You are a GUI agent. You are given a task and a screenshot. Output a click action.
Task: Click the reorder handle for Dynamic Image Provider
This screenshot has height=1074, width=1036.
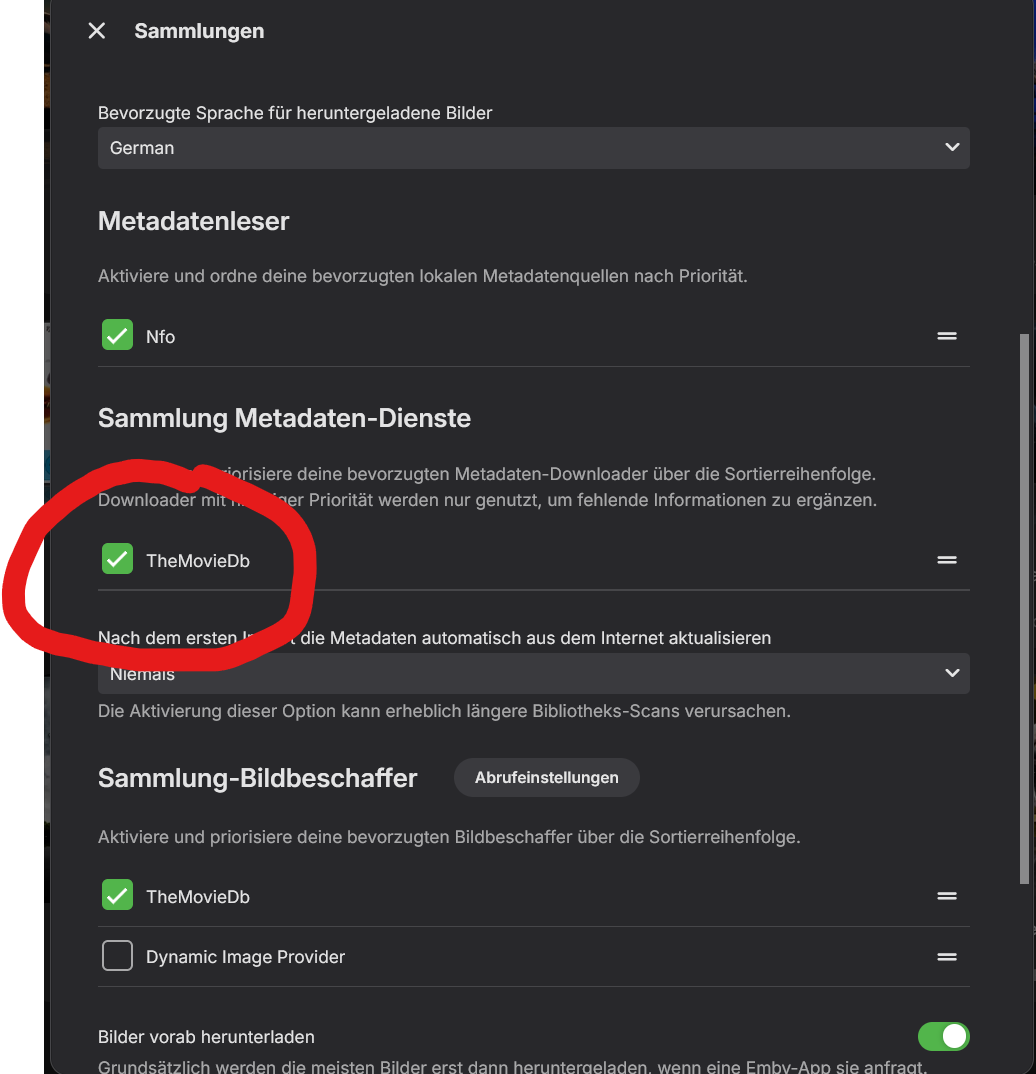946,956
